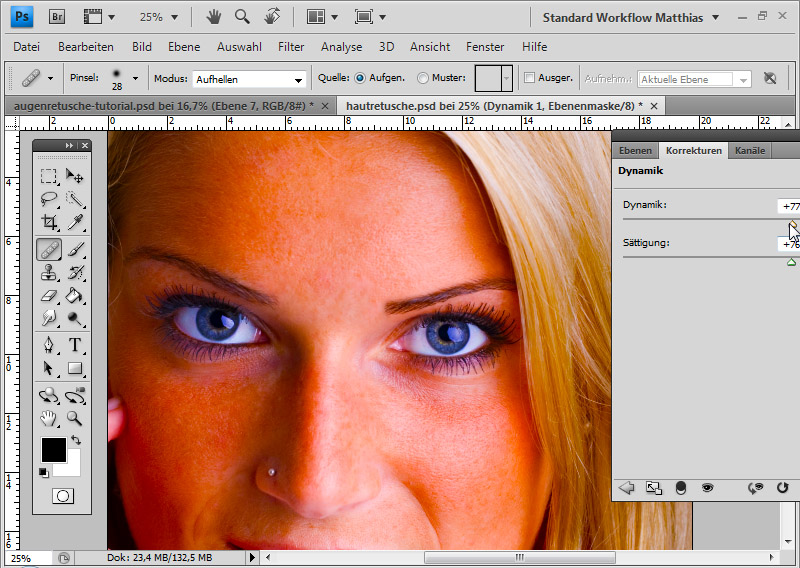Select the Muster source radio button
Screen dimensions: 800x568
[423, 78]
